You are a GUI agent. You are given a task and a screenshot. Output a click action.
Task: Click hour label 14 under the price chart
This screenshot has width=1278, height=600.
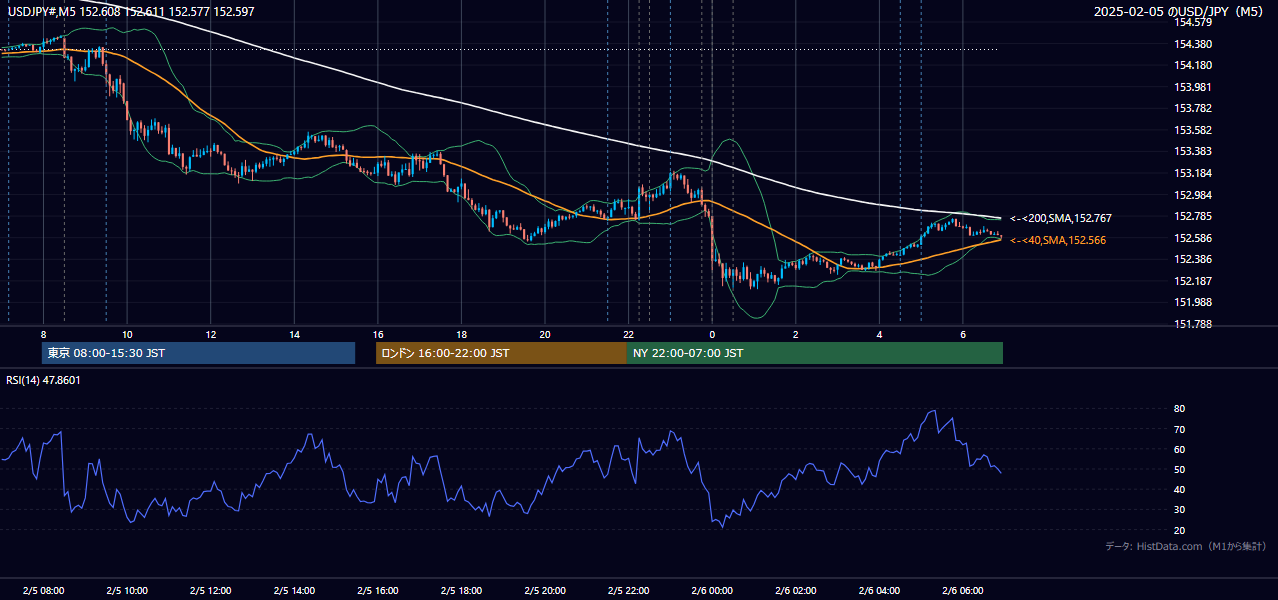click(x=294, y=334)
